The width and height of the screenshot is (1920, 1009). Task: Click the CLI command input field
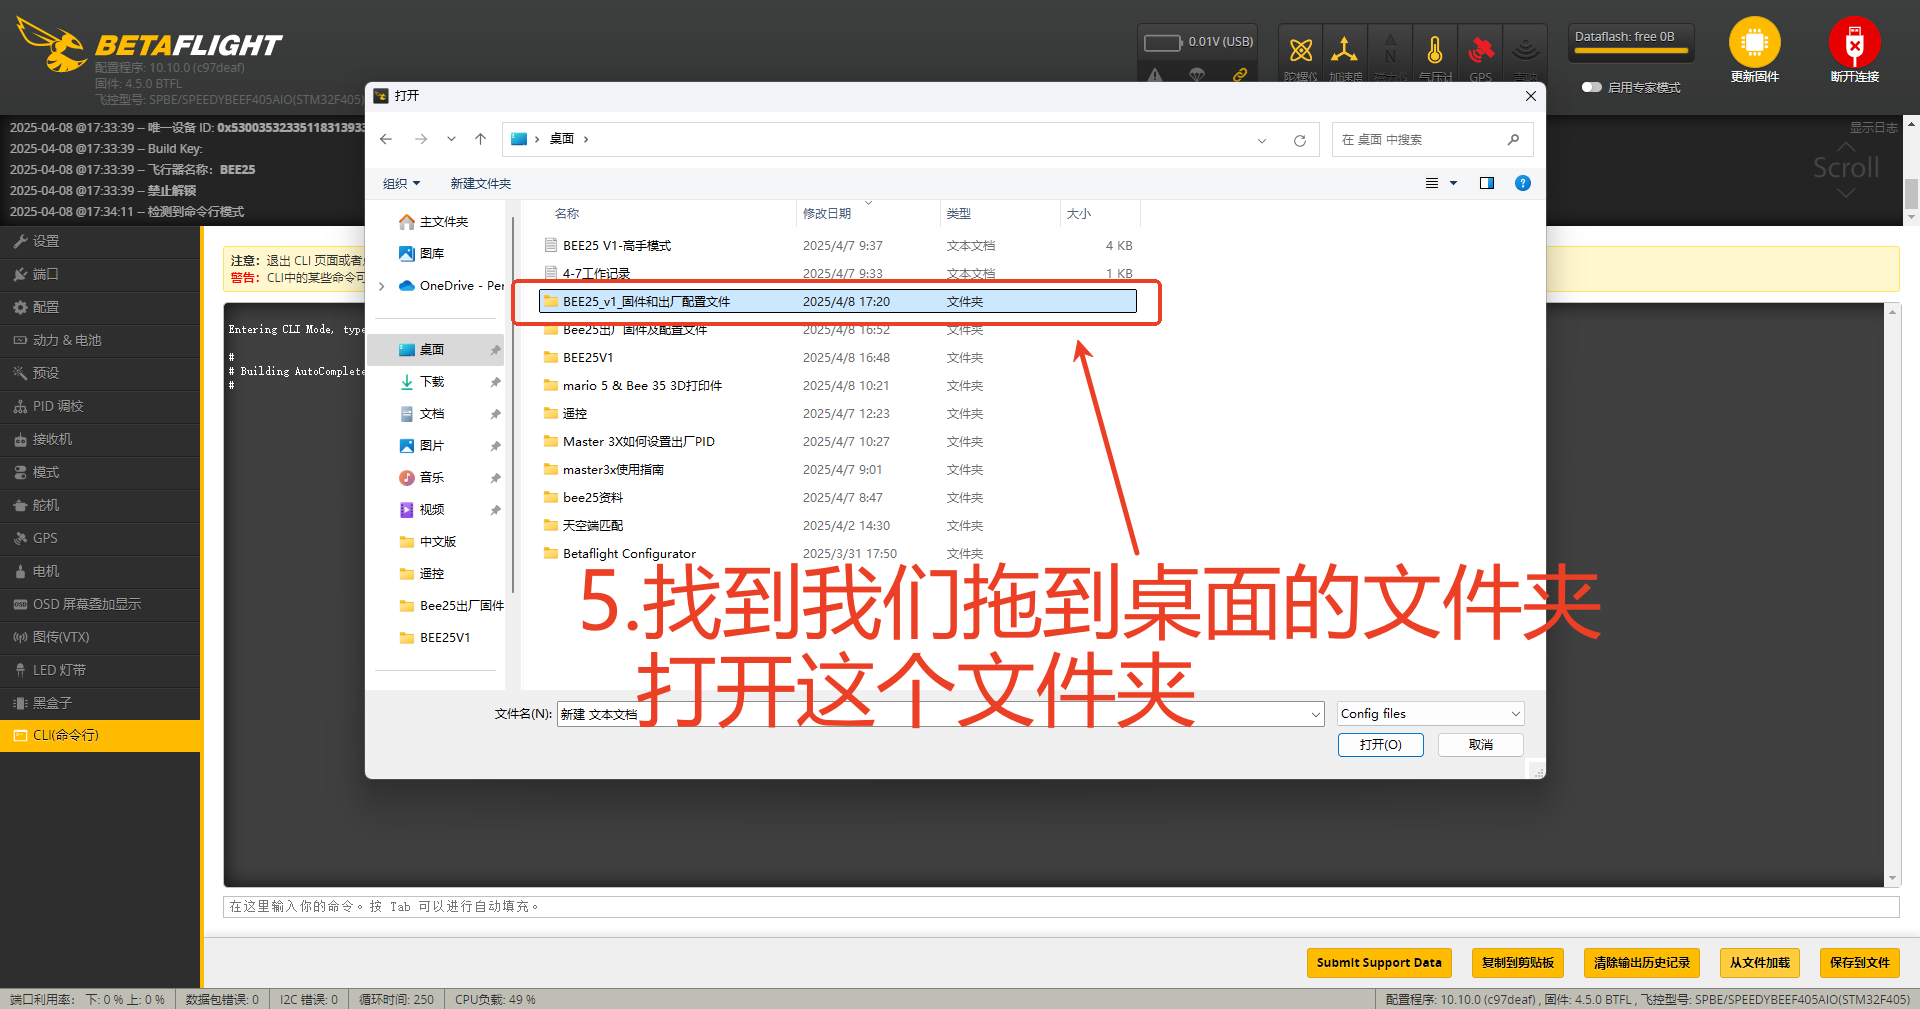[x=1060, y=907]
